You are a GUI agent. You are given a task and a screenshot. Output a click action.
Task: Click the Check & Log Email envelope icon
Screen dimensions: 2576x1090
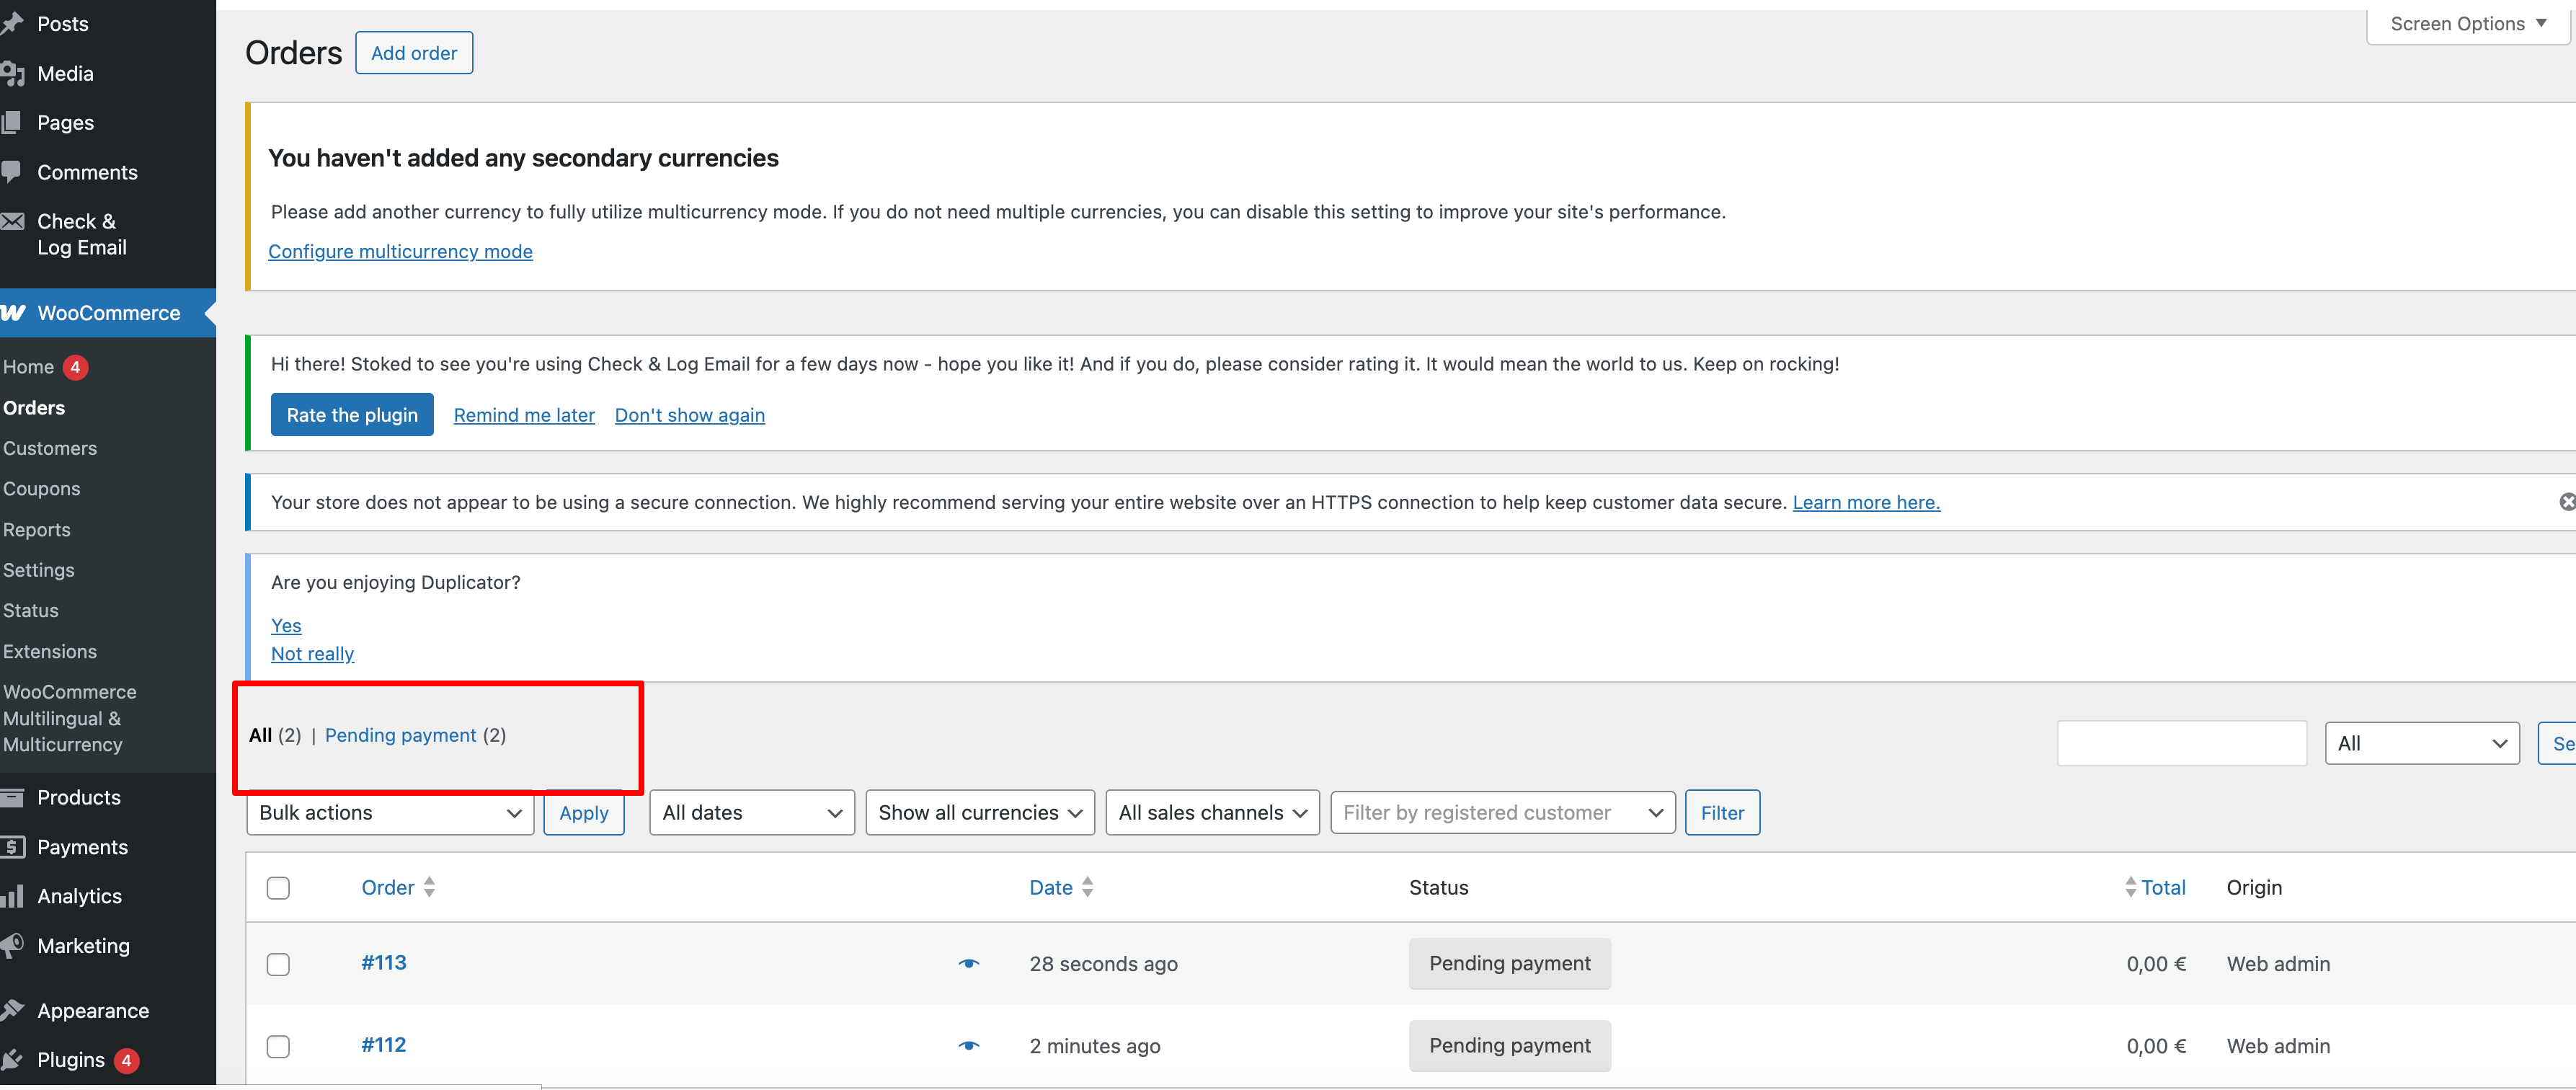12,222
